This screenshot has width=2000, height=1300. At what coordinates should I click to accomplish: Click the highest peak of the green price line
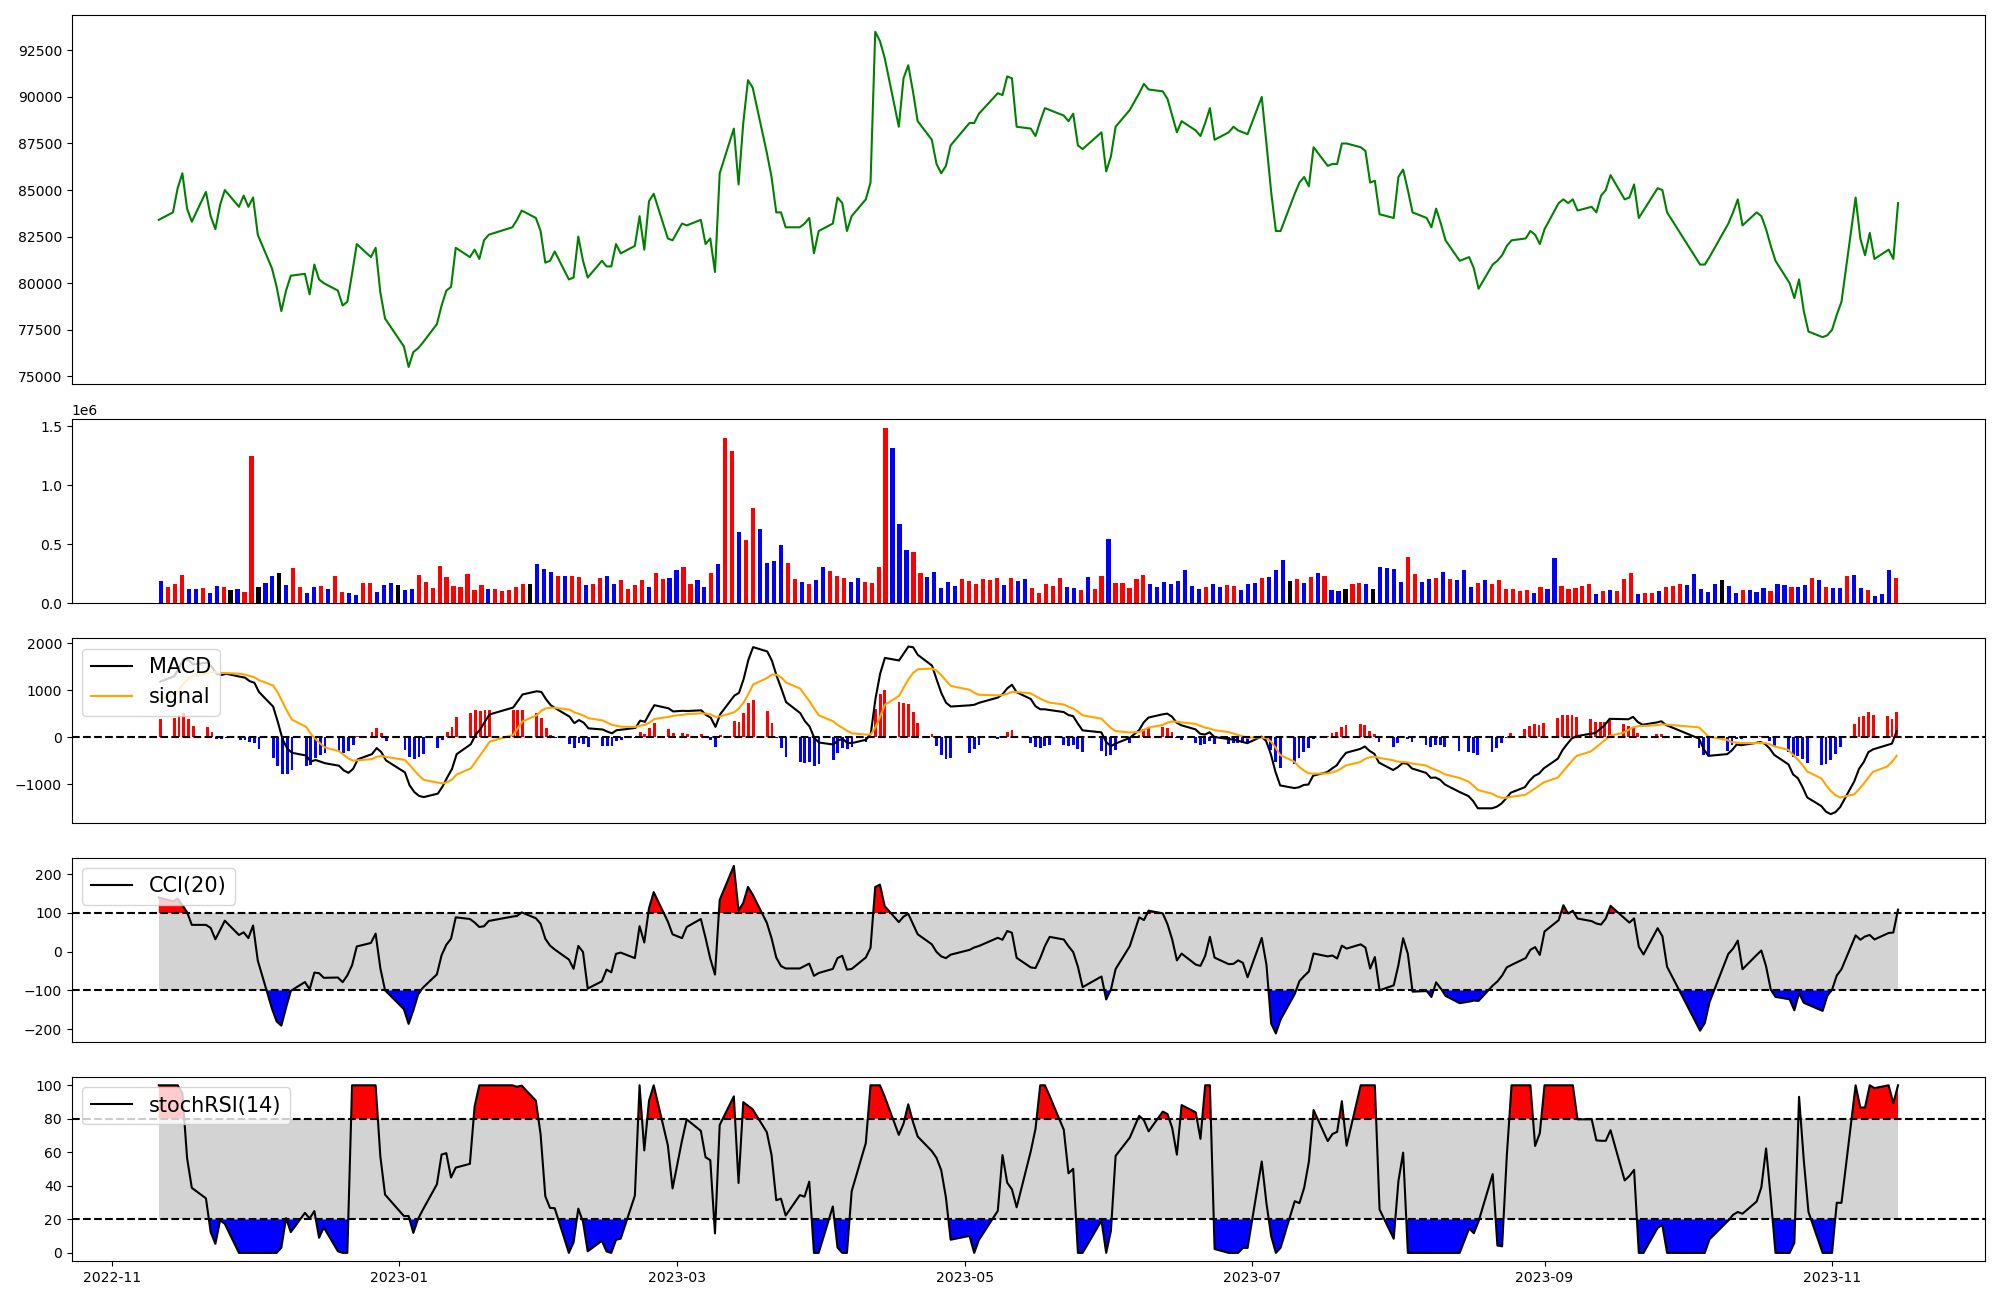click(875, 32)
